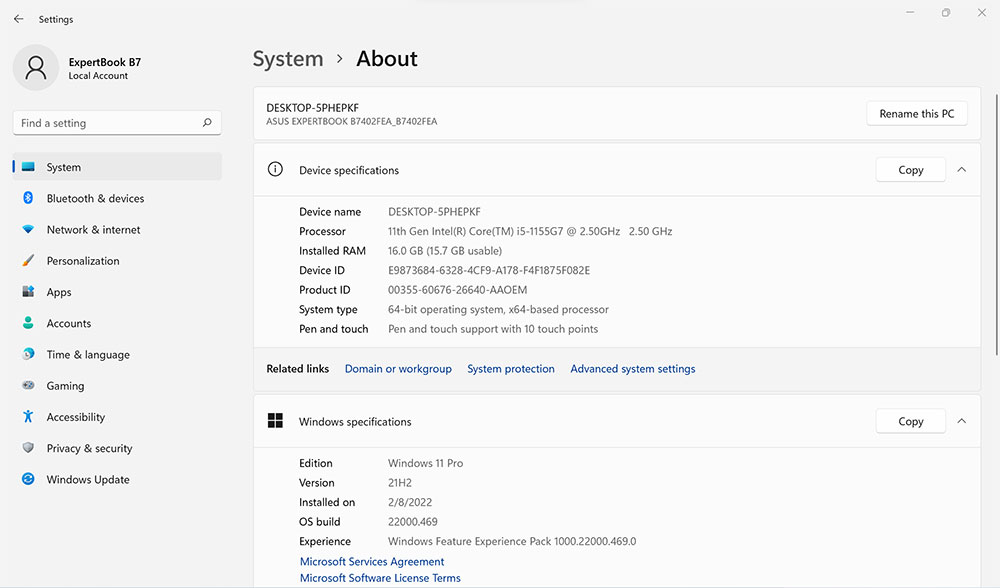The height and width of the screenshot is (588, 1000).
Task: Click the back arrow in Settings
Action: point(18,19)
